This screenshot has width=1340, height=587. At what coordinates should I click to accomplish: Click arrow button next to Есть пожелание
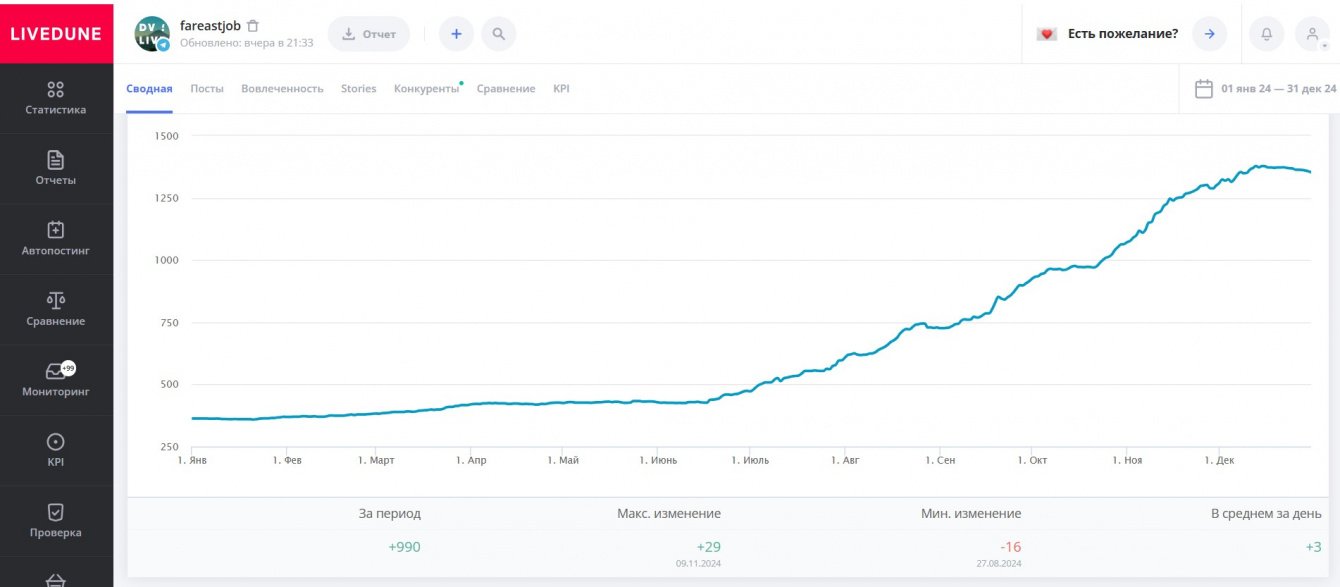point(1209,34)
